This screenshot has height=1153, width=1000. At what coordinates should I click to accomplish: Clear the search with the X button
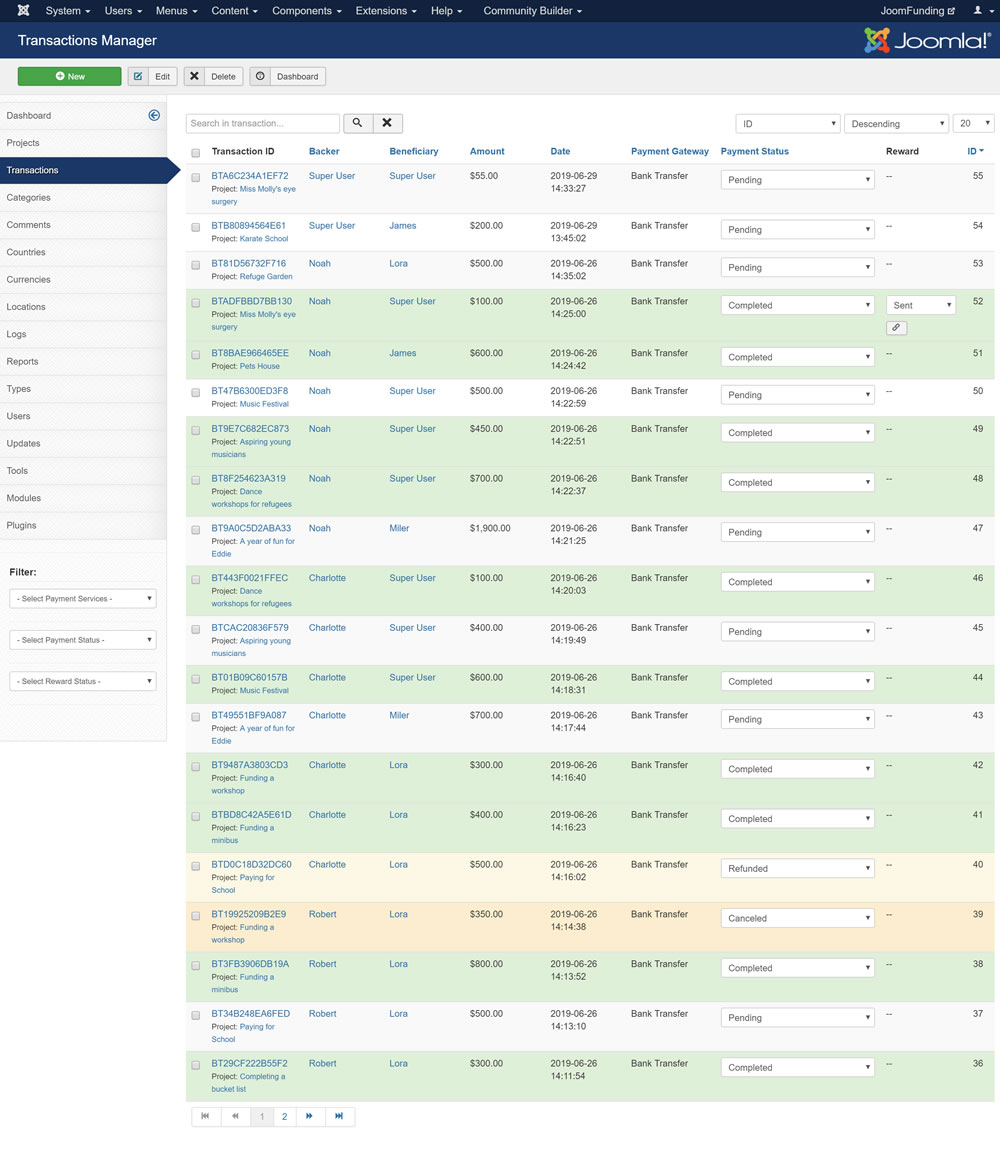(387, 123)
